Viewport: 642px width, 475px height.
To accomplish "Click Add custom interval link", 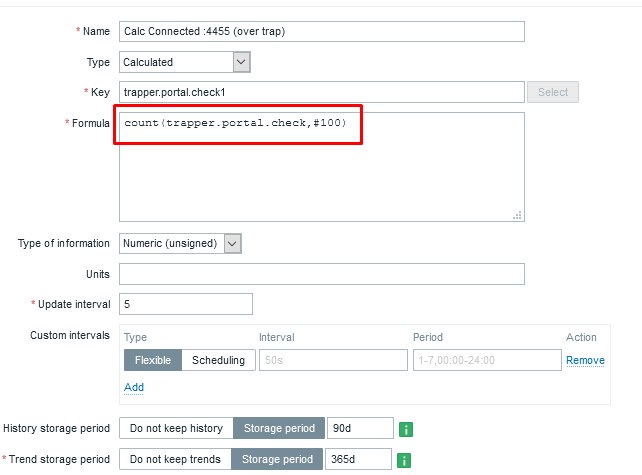I will [134, 387].
